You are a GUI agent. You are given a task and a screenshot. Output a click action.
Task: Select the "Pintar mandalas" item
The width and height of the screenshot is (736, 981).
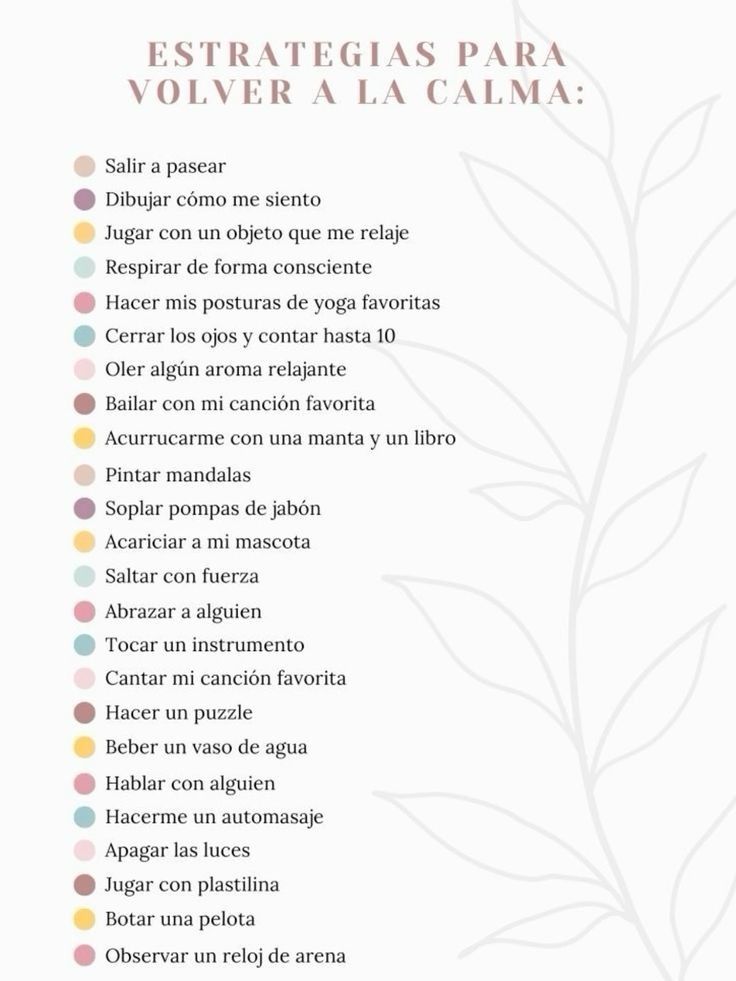pos(178,474)
